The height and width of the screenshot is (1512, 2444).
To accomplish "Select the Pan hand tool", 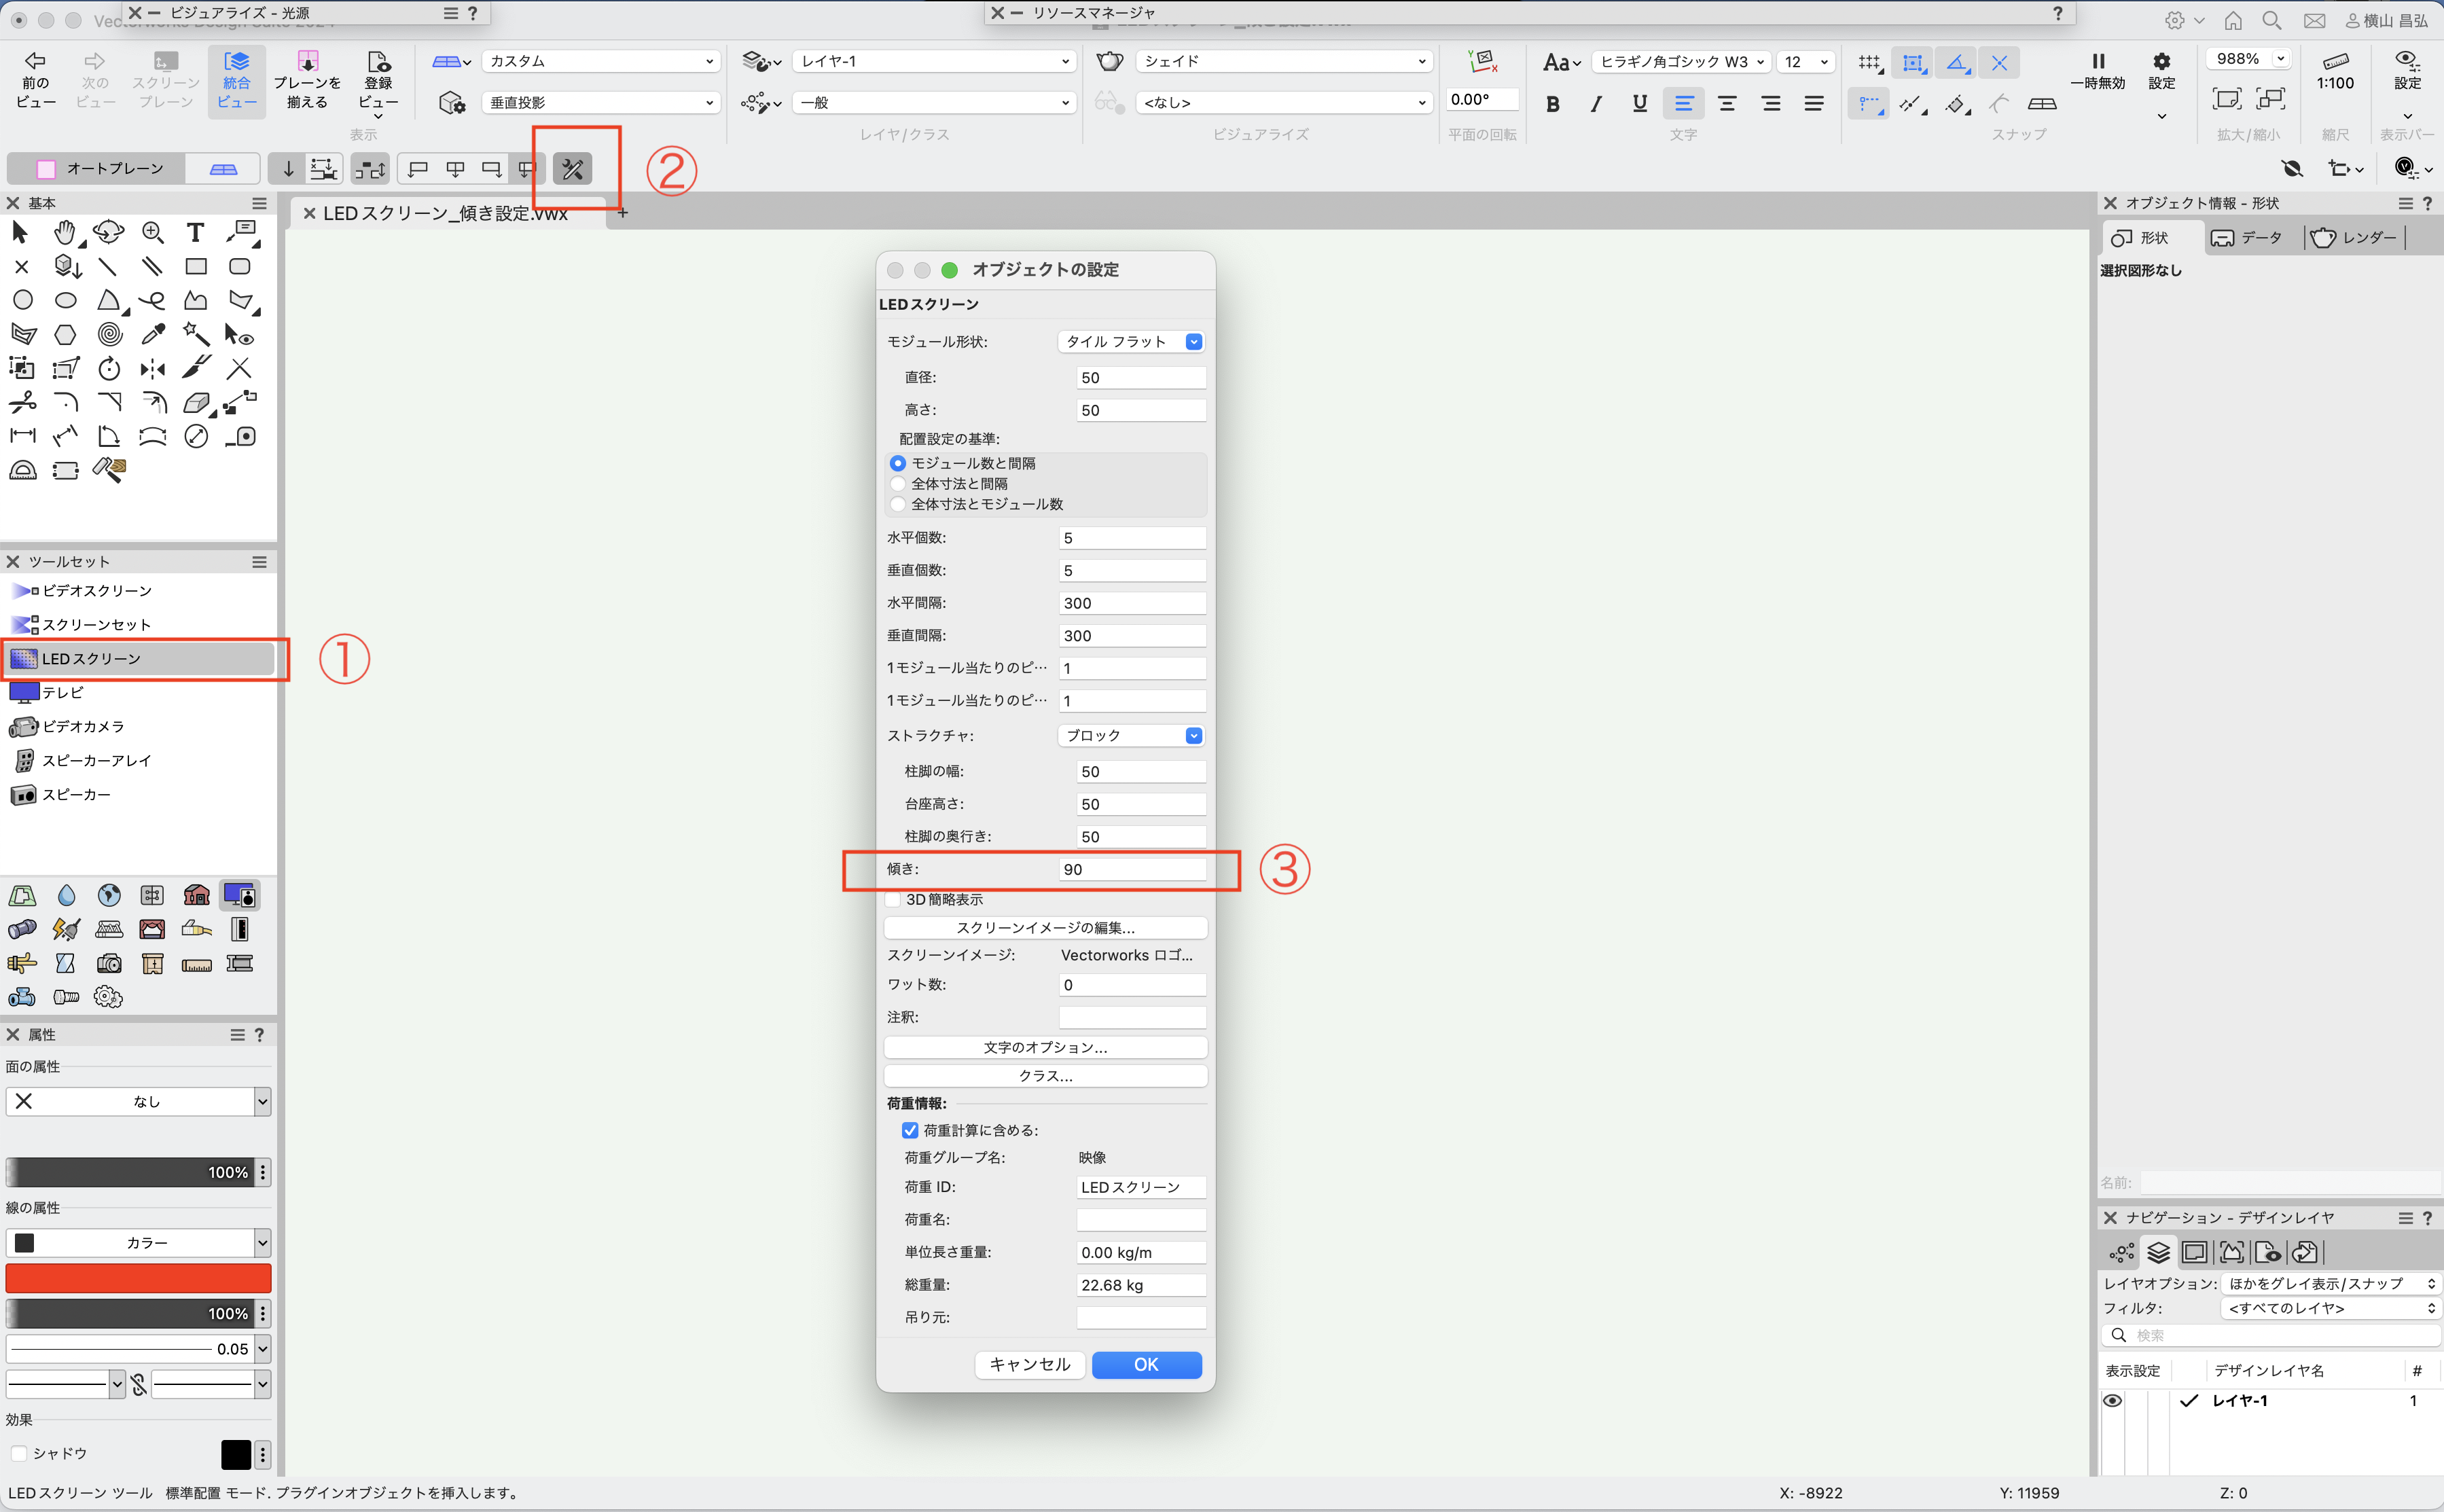I will click(65, 233).
